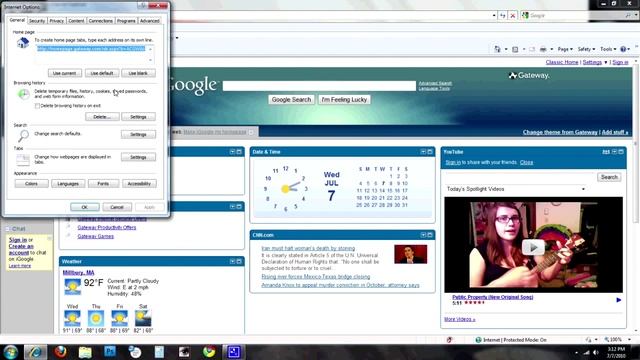Click the search magnifier in IE search box
640x360 pixels.
628,16
